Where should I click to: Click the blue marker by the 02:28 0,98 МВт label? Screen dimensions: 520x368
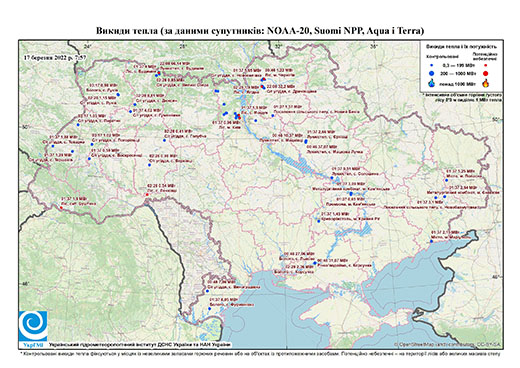[149, 164]
